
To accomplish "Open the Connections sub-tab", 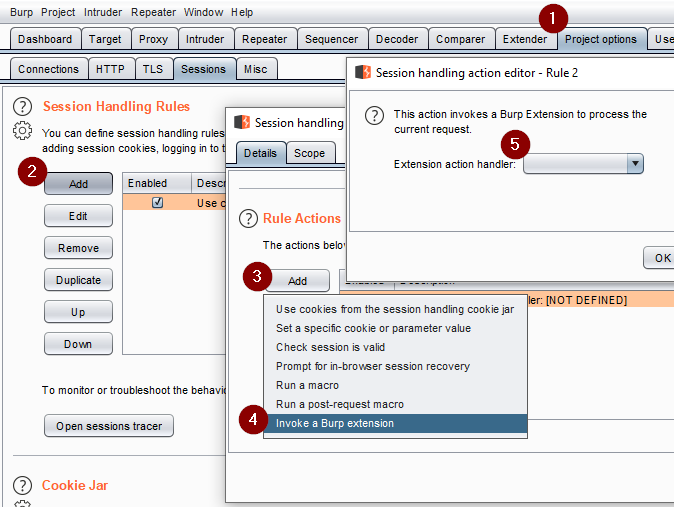I will pos(49,69).
